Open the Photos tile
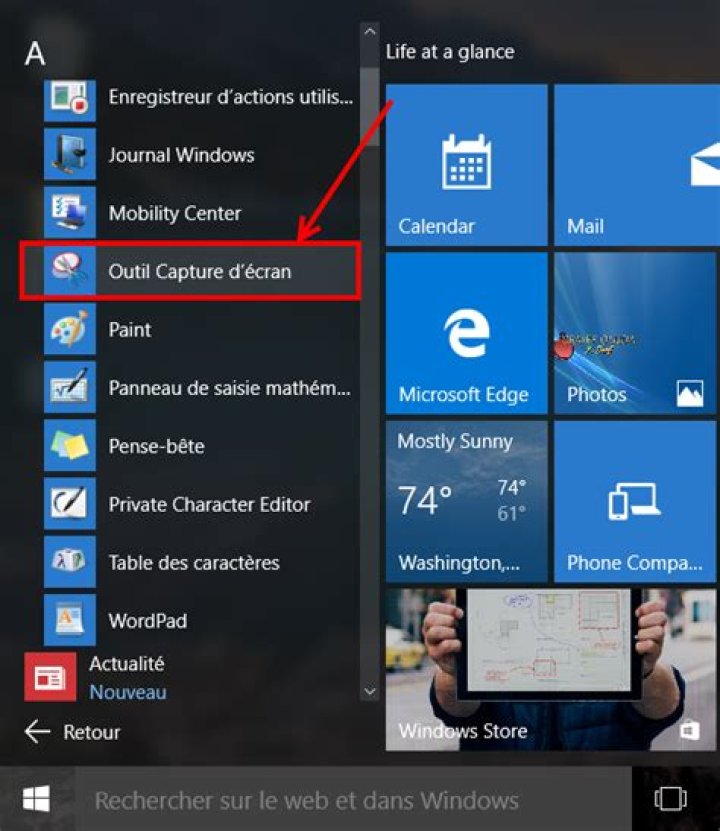This screenshot has height=831, width=720. tap(635, 333)
